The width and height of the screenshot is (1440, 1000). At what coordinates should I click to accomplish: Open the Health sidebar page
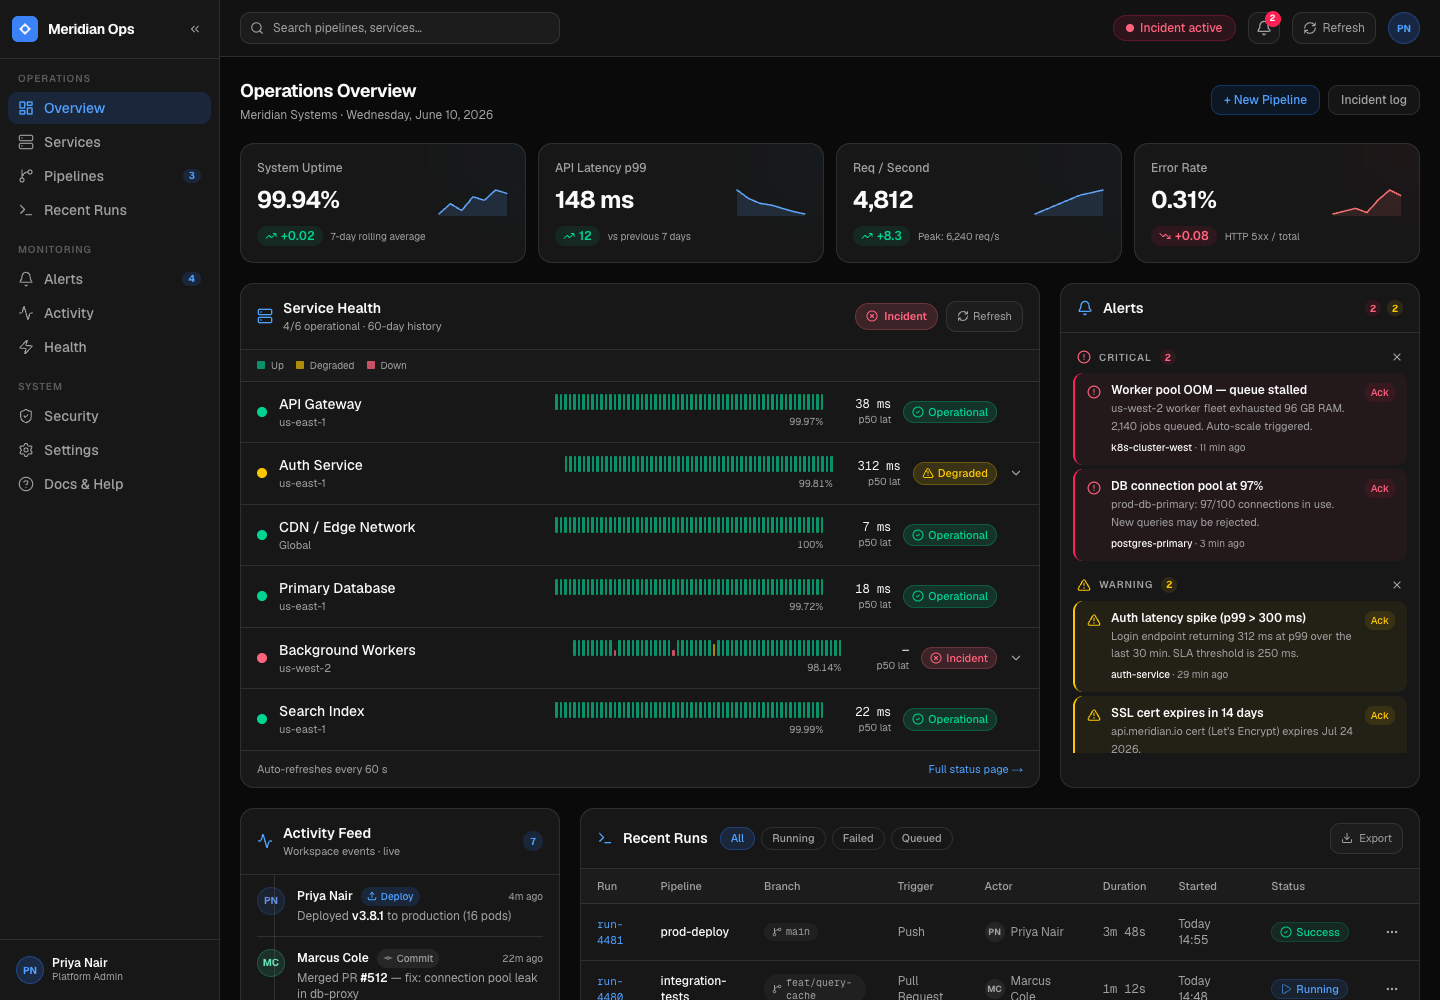[109, 347]
